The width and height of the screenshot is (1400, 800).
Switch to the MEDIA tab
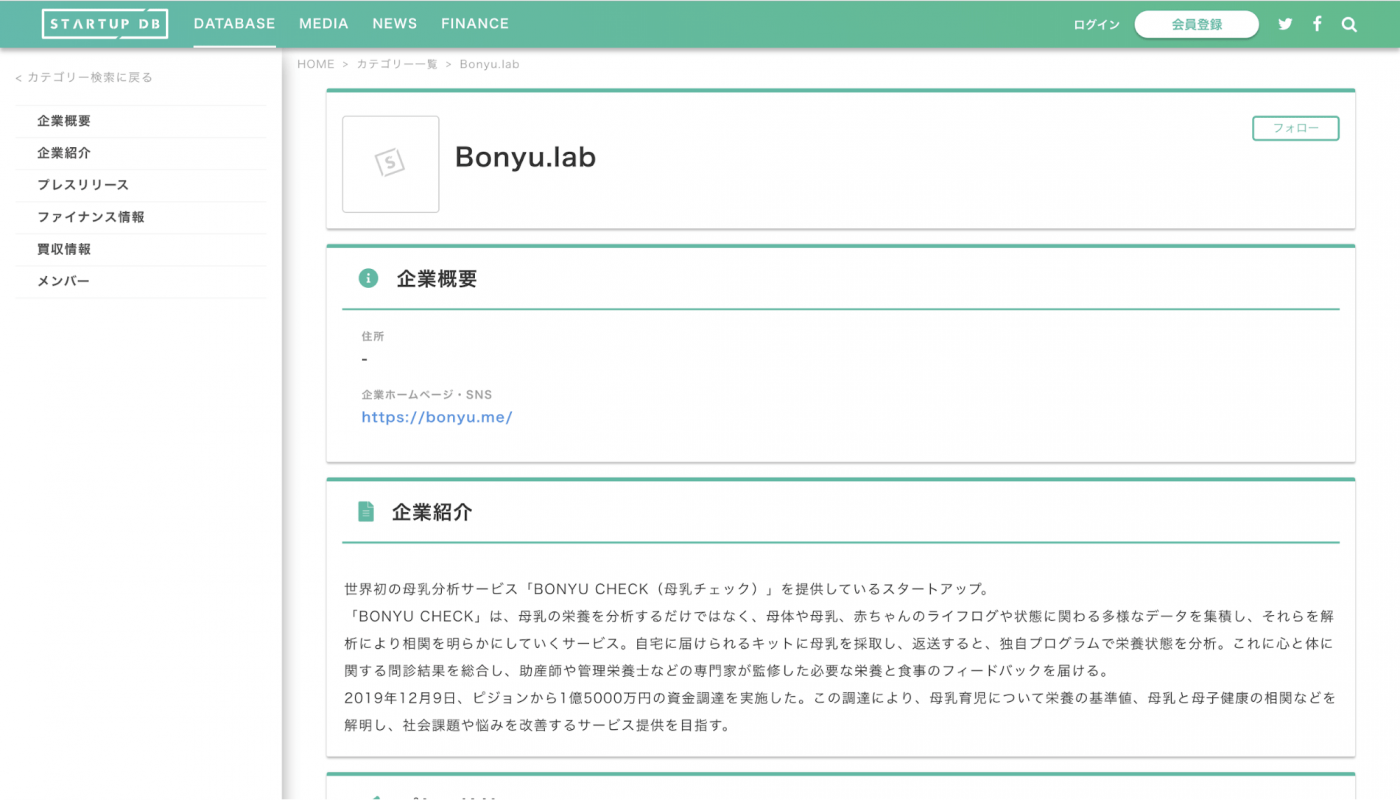point(323,23)
